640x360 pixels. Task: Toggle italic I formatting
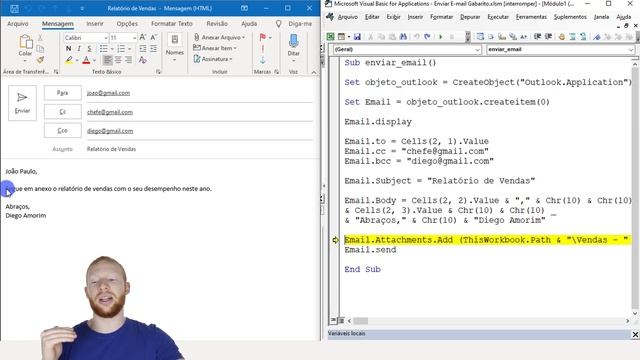[79, 49]
